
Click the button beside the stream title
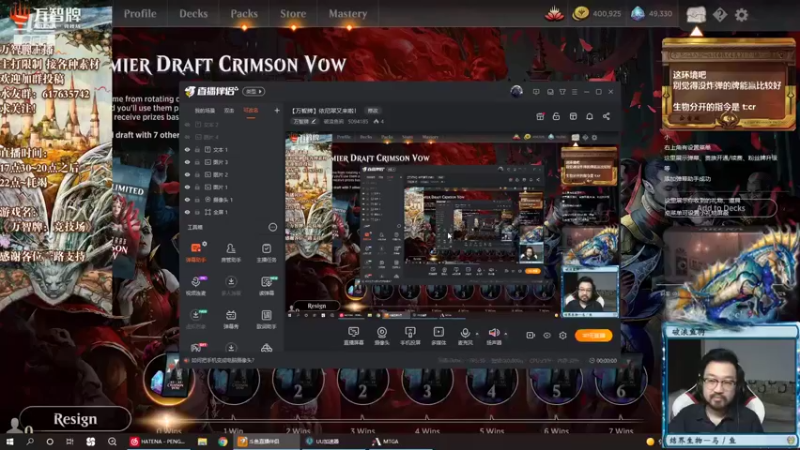pyautogui.click(x=372, y=111)
